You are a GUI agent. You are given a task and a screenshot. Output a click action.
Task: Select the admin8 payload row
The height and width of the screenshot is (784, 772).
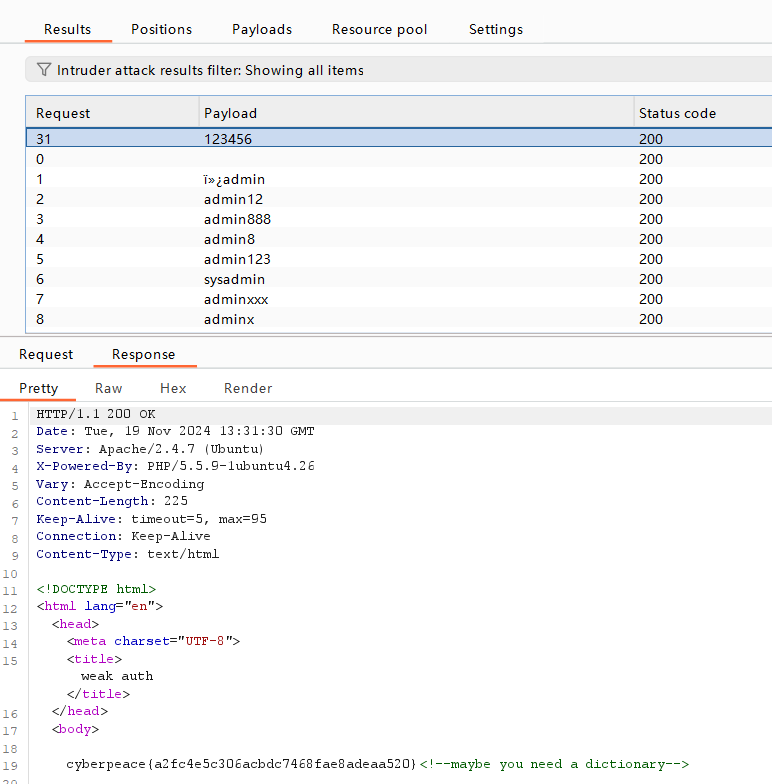tap(398, 239)
